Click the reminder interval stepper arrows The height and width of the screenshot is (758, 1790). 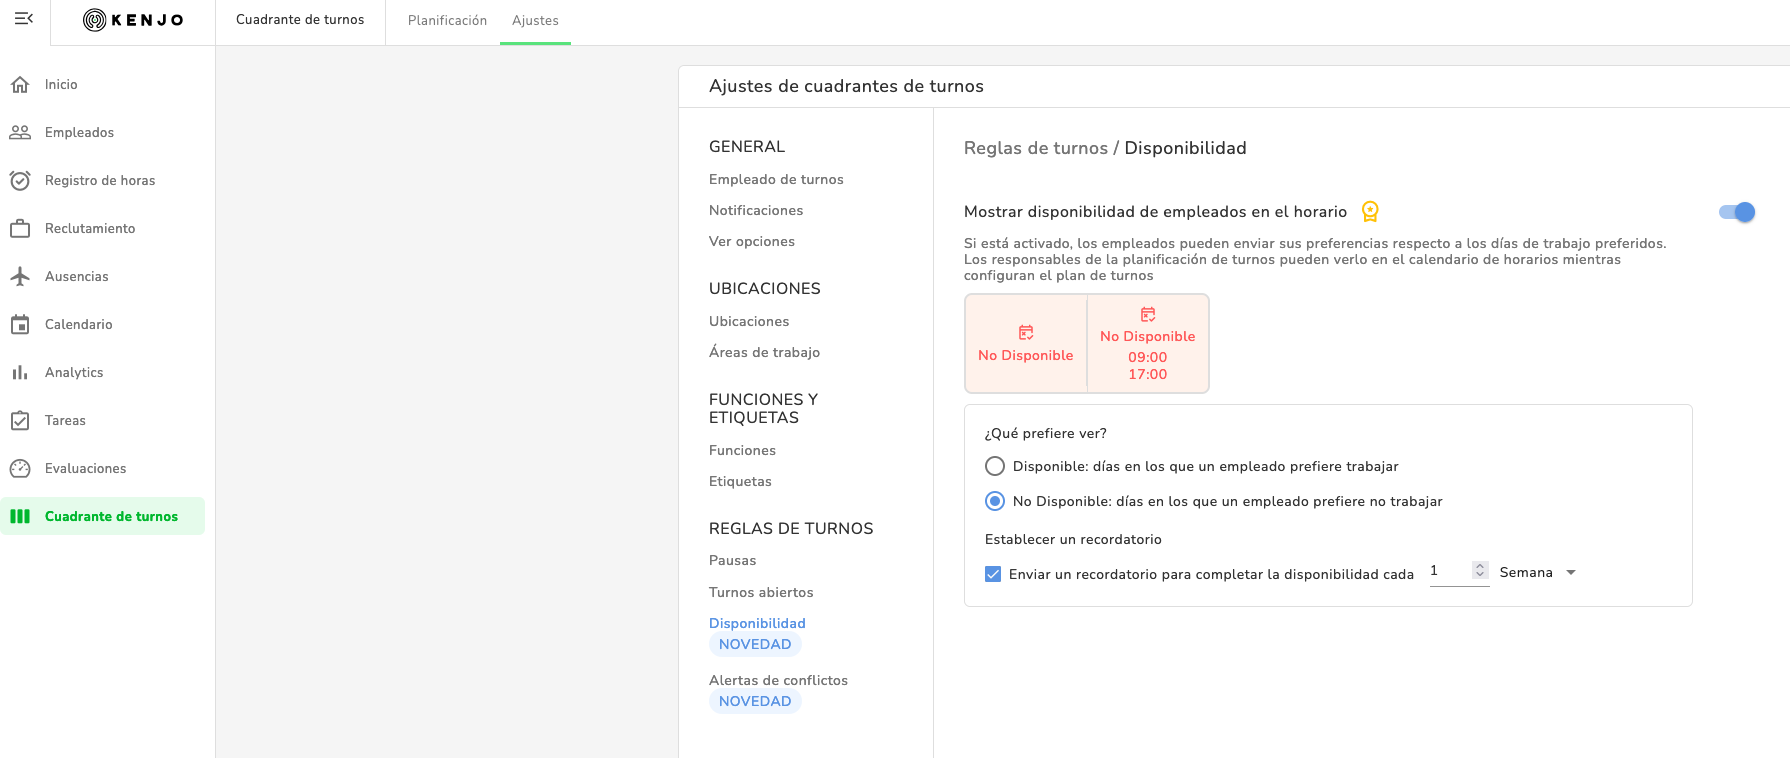1480,570
